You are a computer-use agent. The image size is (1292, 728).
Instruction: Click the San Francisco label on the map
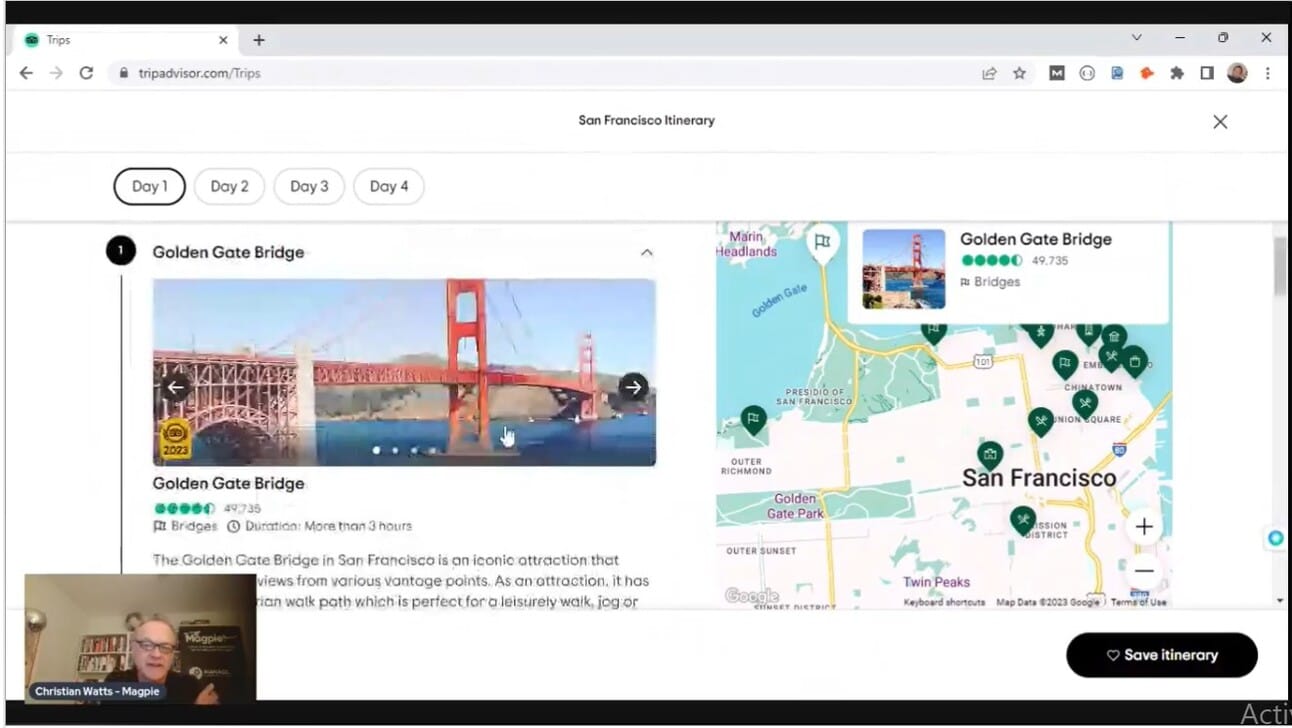(x=1039, y=478)
